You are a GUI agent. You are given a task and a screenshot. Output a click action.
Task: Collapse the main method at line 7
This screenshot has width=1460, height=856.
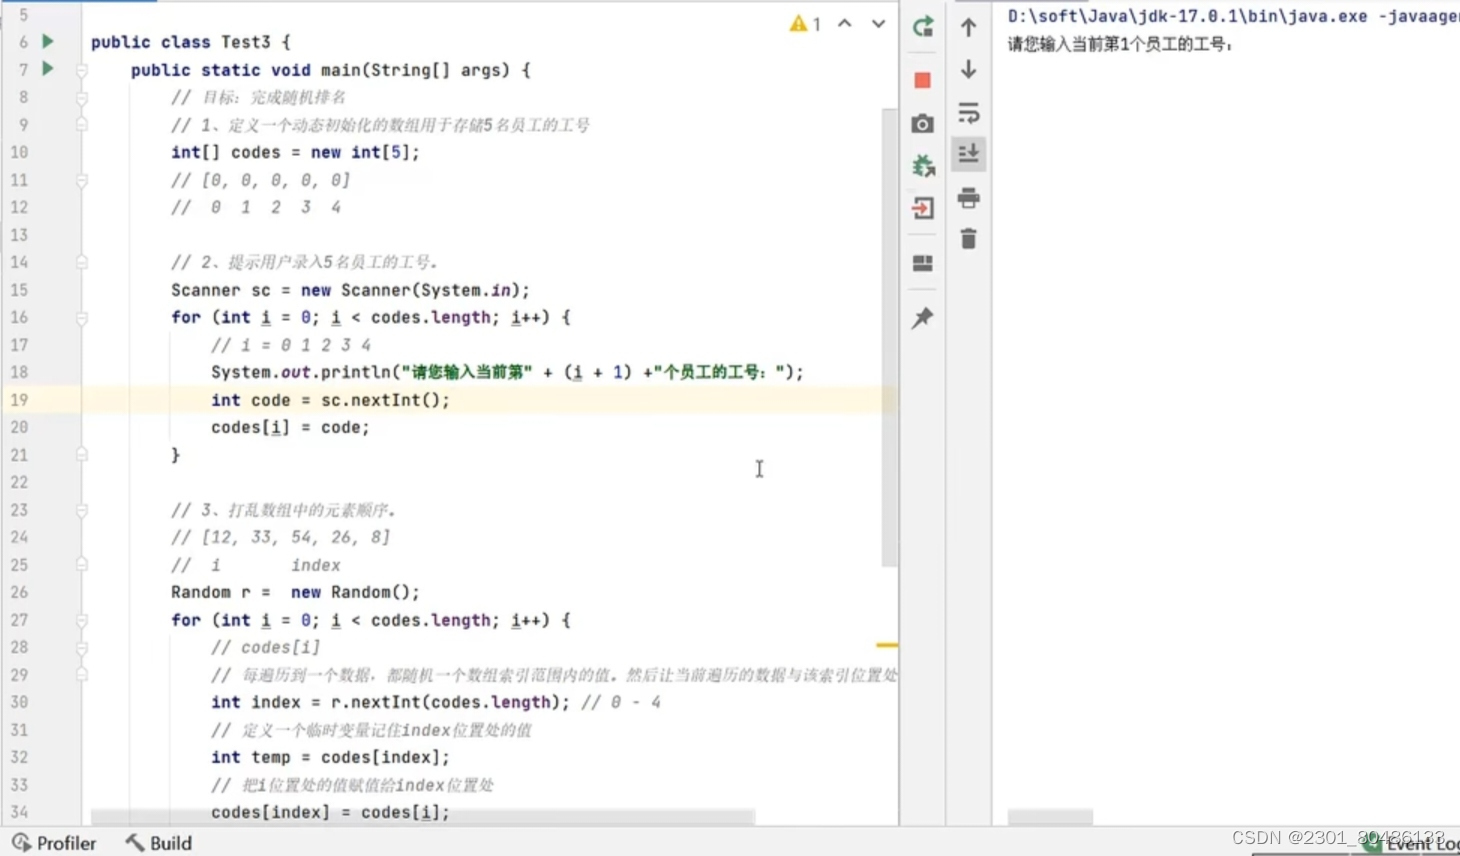(82, 70)
